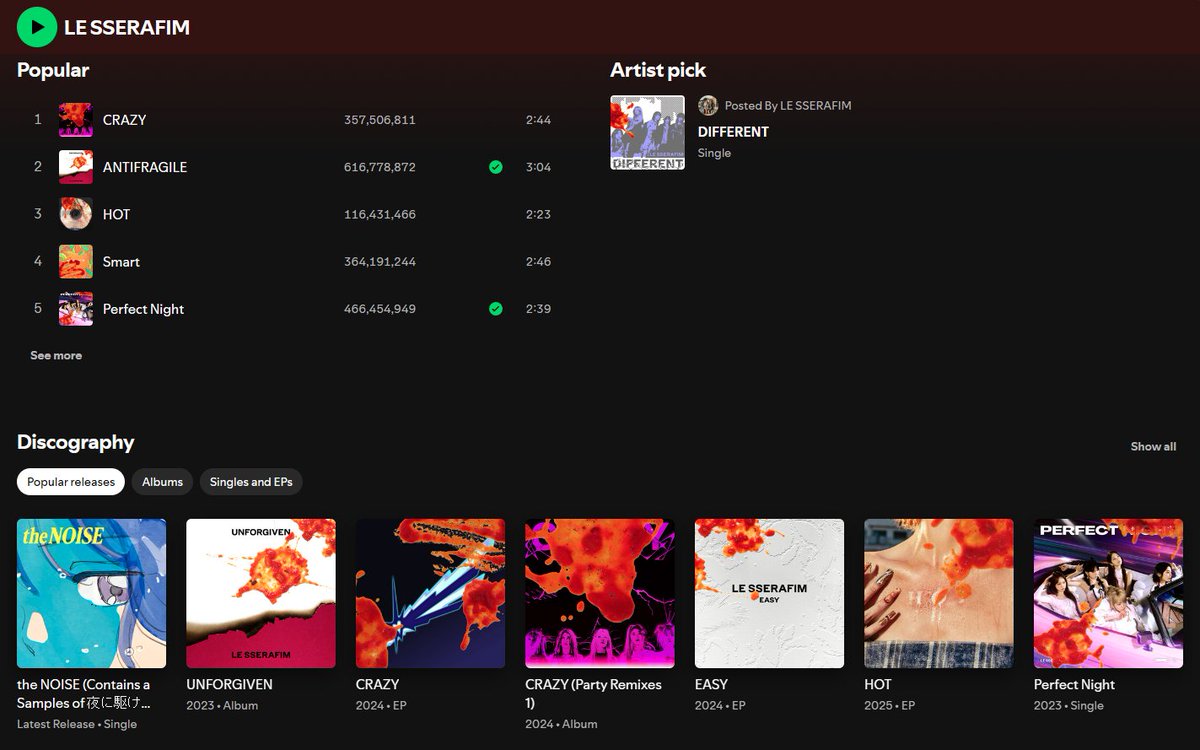
Task: Open CRAZY track cover art
Action: pos(76,120)
